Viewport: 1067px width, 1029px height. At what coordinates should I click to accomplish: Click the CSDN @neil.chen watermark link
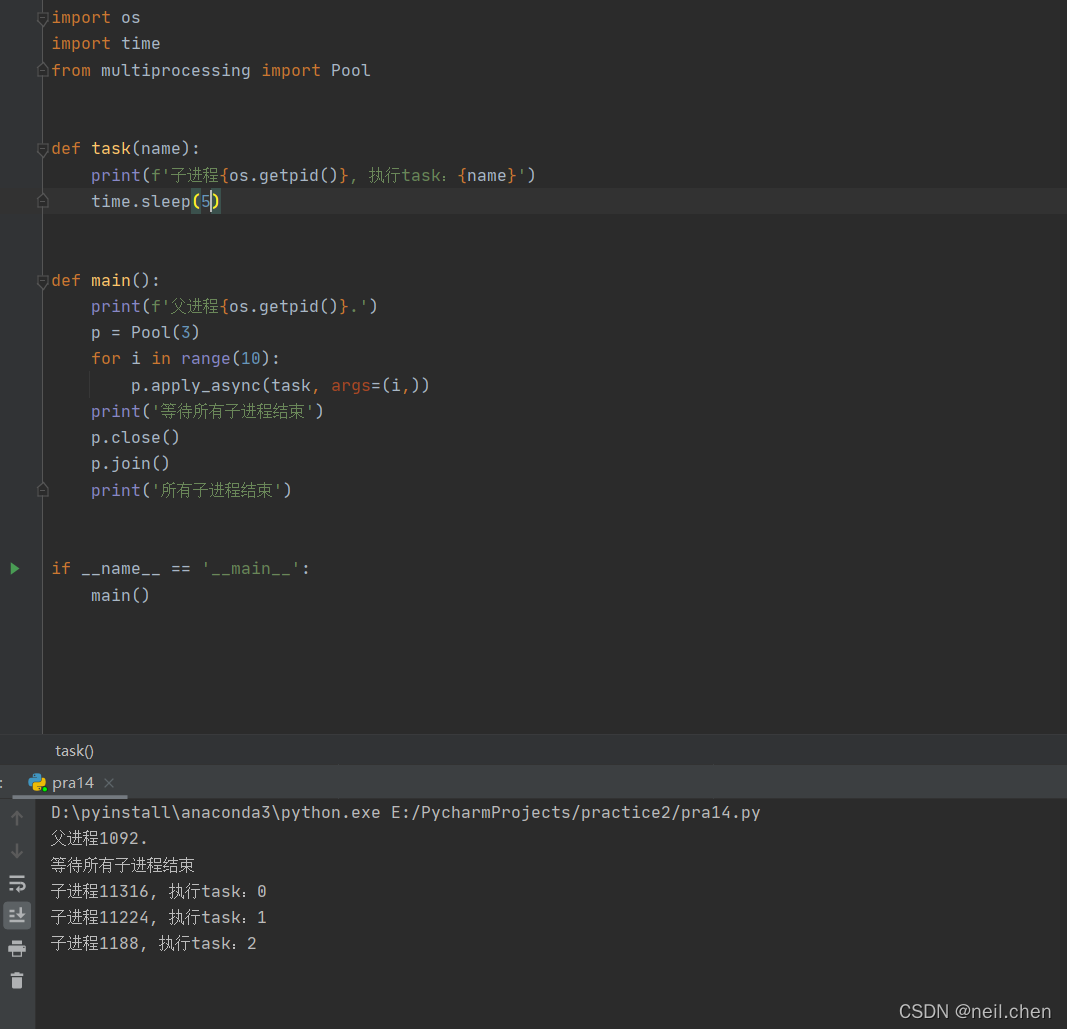coord(975,1011)
